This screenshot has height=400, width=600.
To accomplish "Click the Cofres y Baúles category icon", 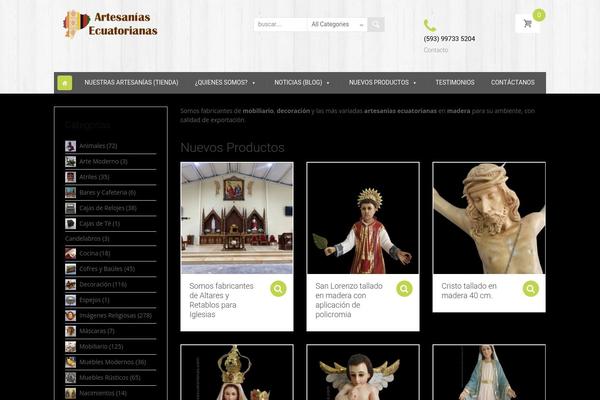I will pos(70,269).
